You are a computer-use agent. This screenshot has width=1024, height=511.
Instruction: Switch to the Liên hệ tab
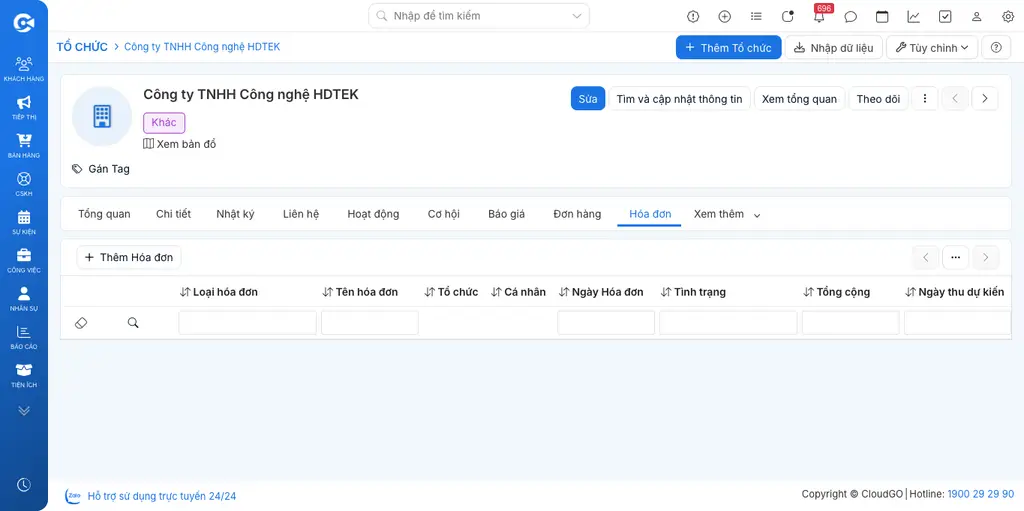[301, 214]
